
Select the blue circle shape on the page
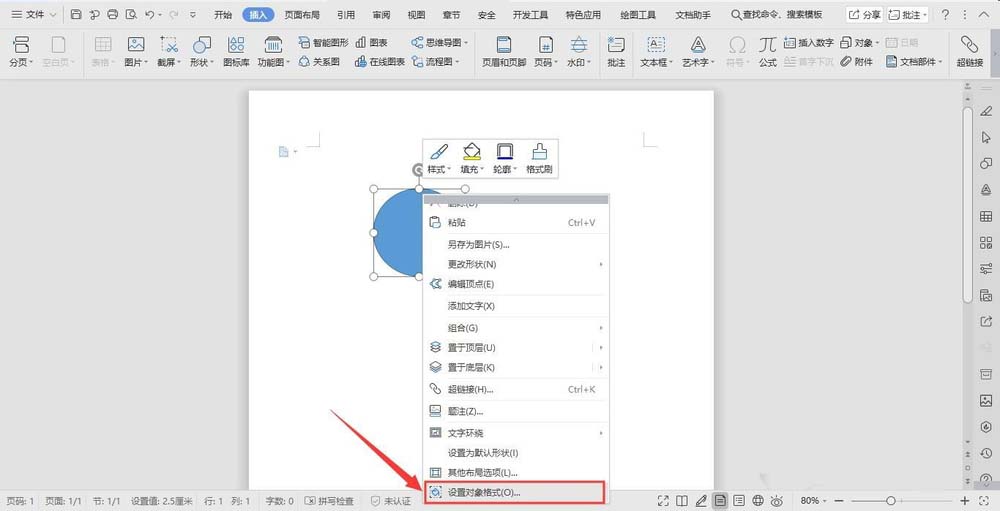pos(399,233)
